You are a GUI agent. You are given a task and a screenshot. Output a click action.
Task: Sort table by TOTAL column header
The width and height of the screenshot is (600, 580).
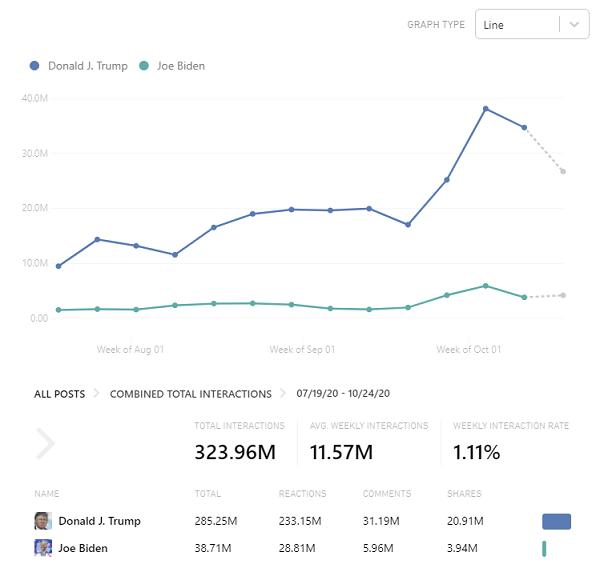[208, 494]
